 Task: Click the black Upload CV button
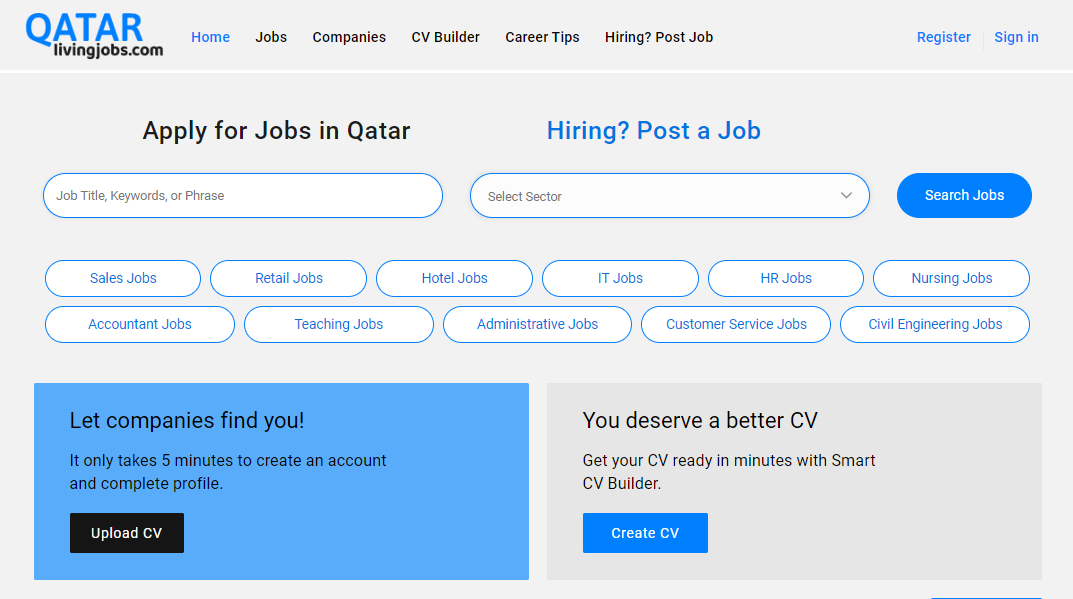coord(127,533)
